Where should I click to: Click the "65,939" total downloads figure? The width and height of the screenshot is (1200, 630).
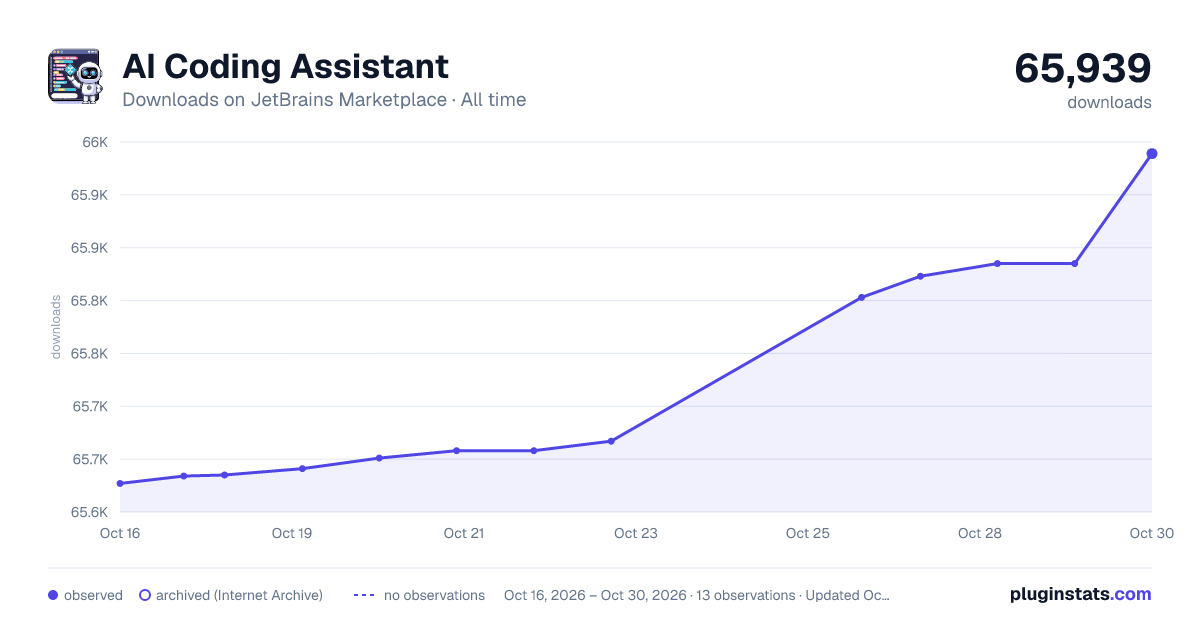pyautogui.click(x=1083, y=68)
